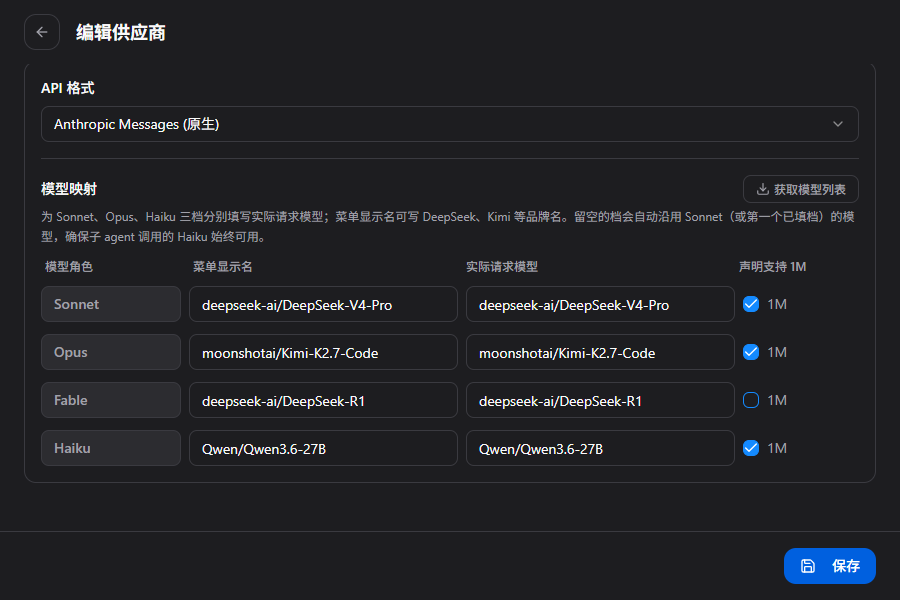Enable 1M support for Fable row

[751, 400]
